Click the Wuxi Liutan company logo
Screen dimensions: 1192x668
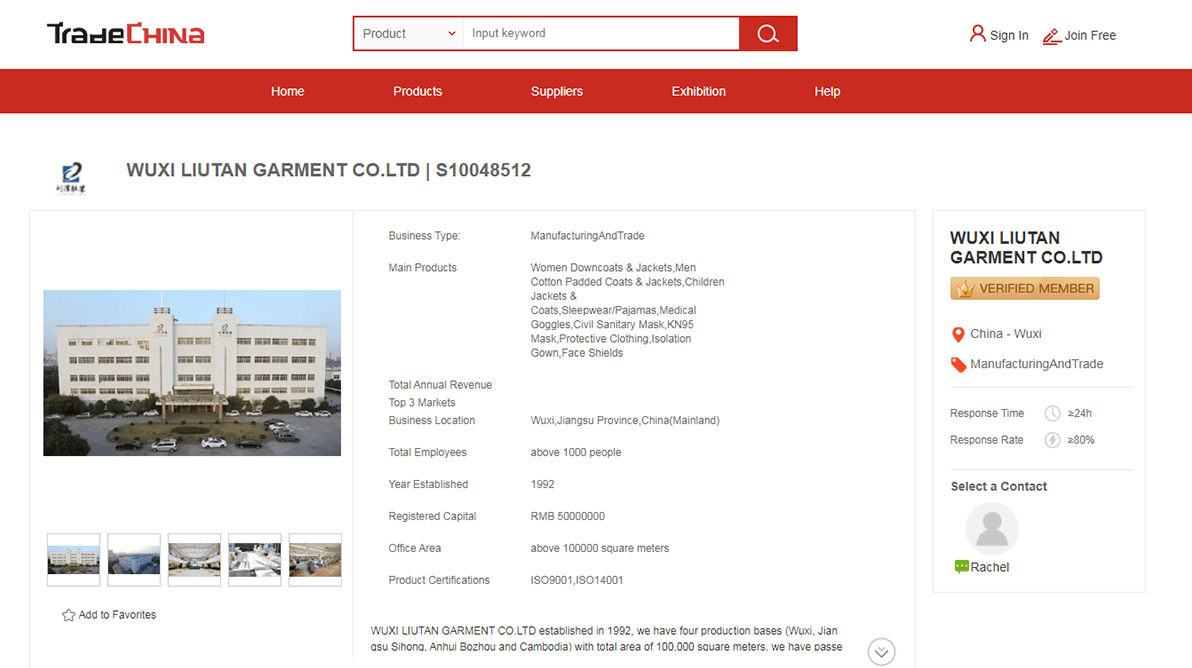coord(71,177)
